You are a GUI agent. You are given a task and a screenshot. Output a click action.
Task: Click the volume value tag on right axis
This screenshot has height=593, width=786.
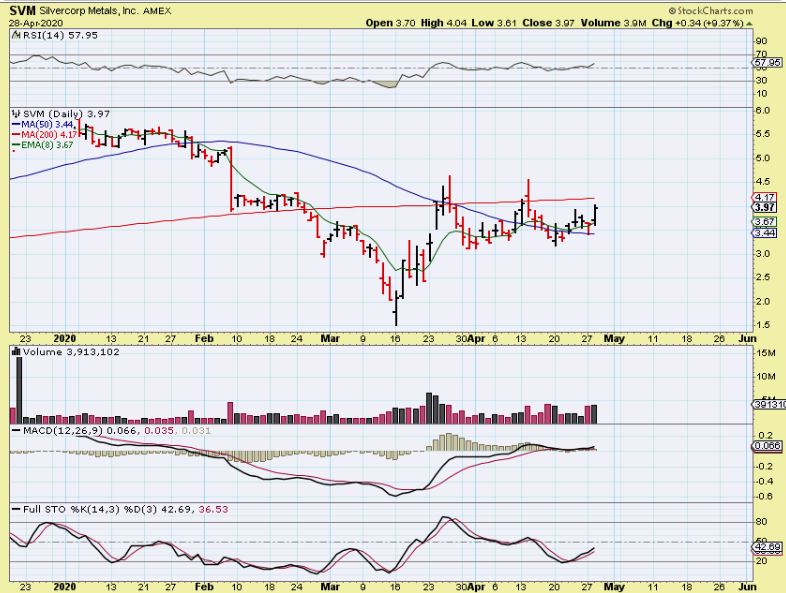(x=769, y=404)
